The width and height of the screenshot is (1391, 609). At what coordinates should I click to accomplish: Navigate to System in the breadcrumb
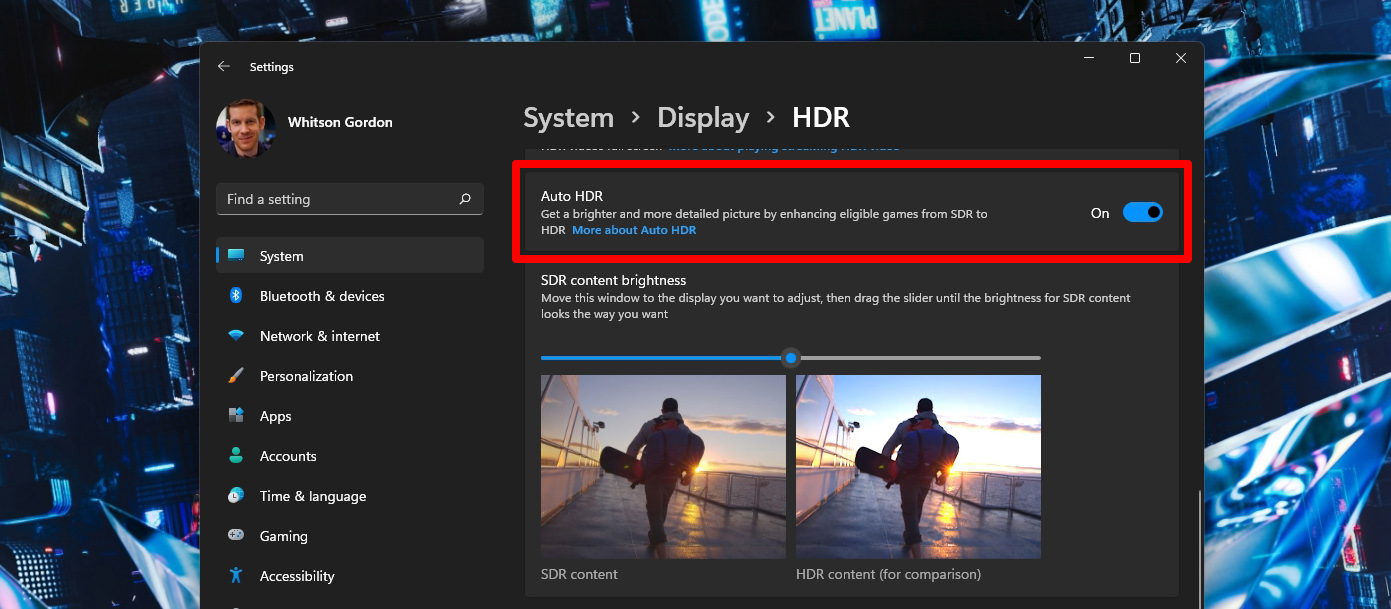pyautogui.click(x=568, y=118)
